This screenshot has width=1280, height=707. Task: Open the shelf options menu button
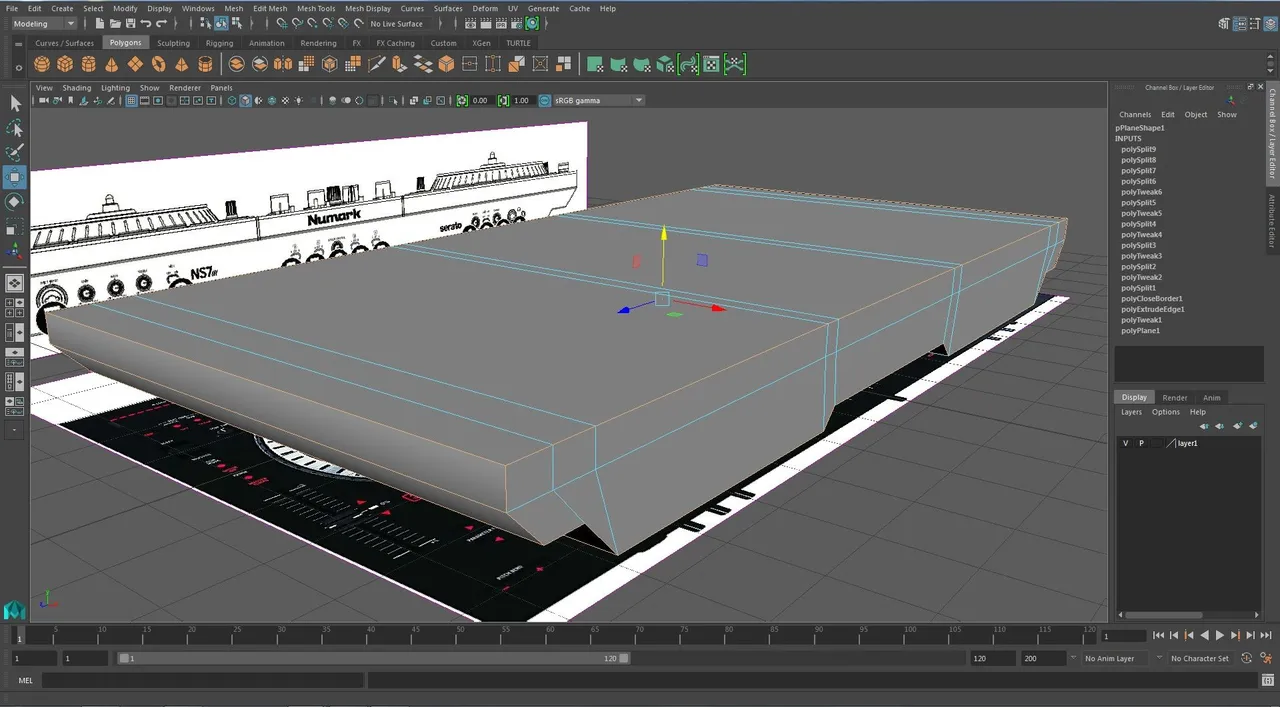(19, 67)
